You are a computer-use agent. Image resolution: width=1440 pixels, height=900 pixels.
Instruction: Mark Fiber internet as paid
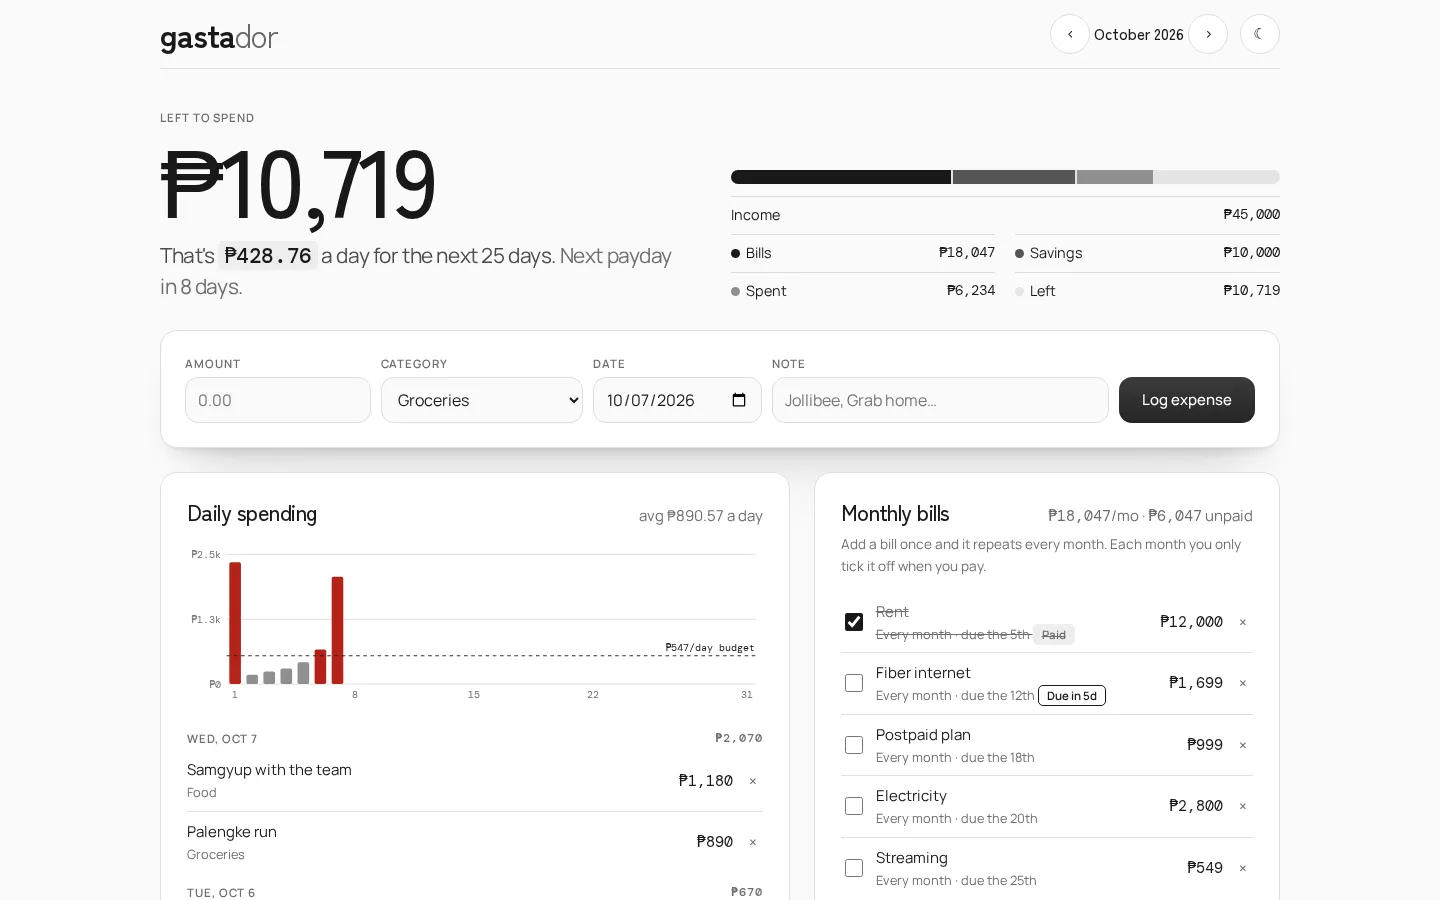click(x=854, y=683)
